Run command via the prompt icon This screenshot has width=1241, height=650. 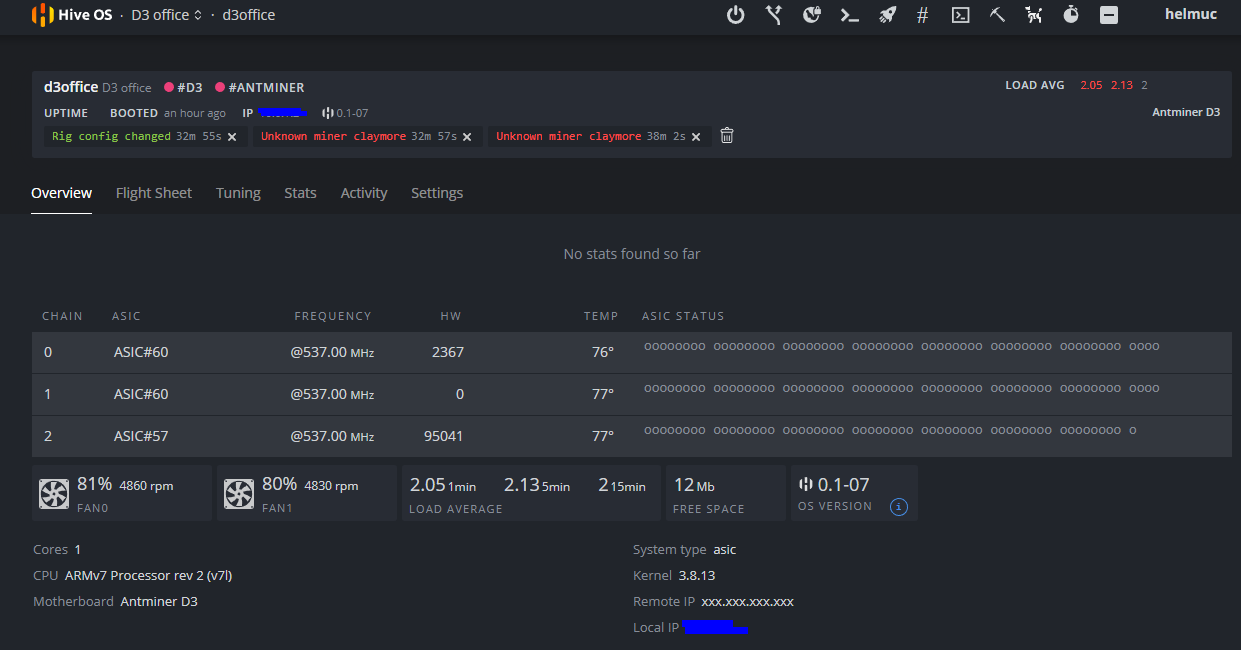click(x=850, y=15)
